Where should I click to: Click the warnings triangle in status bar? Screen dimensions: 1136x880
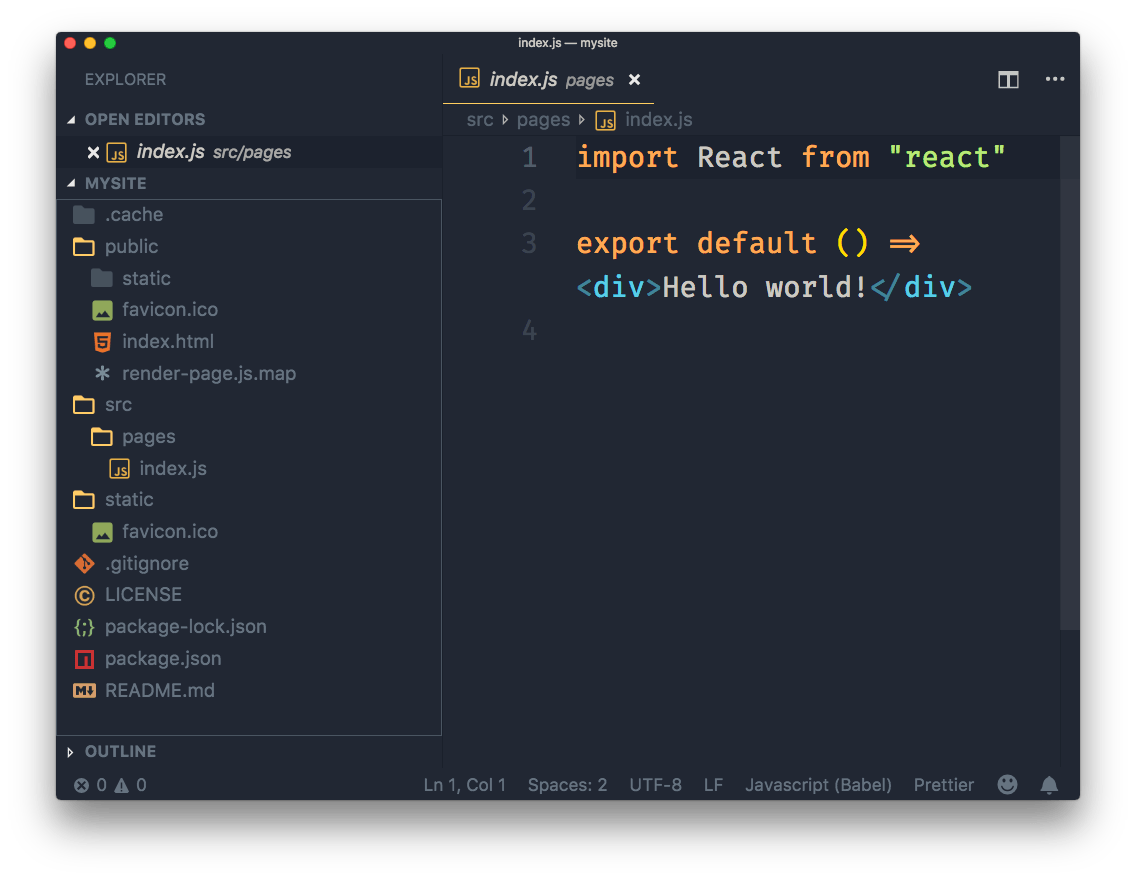pyautogui.click(x=121, y=785)
